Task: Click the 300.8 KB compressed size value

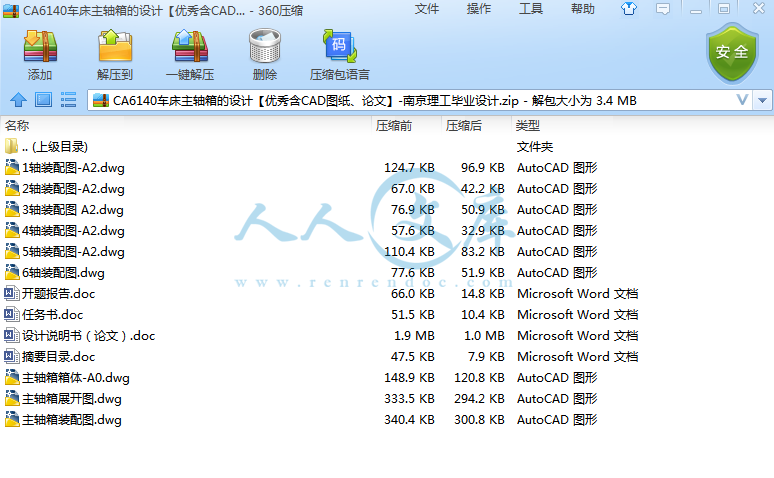Action: (479, 420)
